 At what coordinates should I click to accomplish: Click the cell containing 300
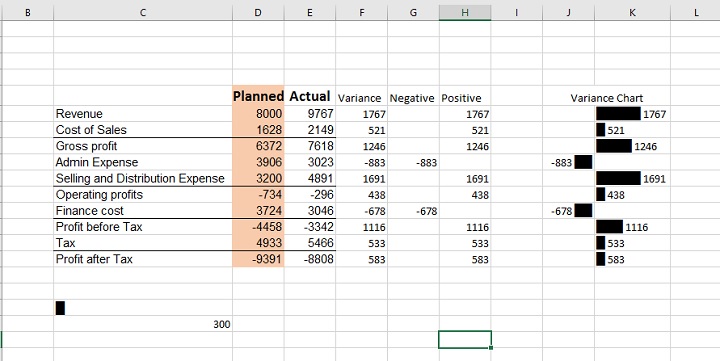point(143,325)
